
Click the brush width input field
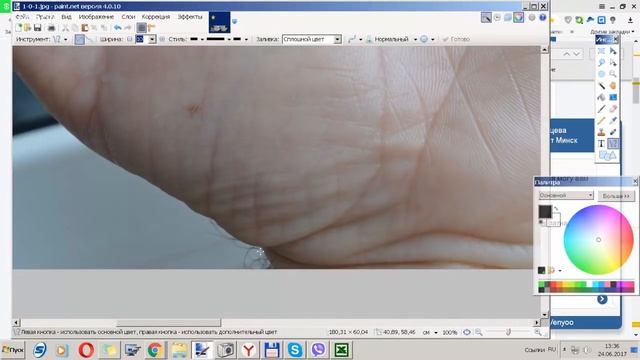[142, 39]
